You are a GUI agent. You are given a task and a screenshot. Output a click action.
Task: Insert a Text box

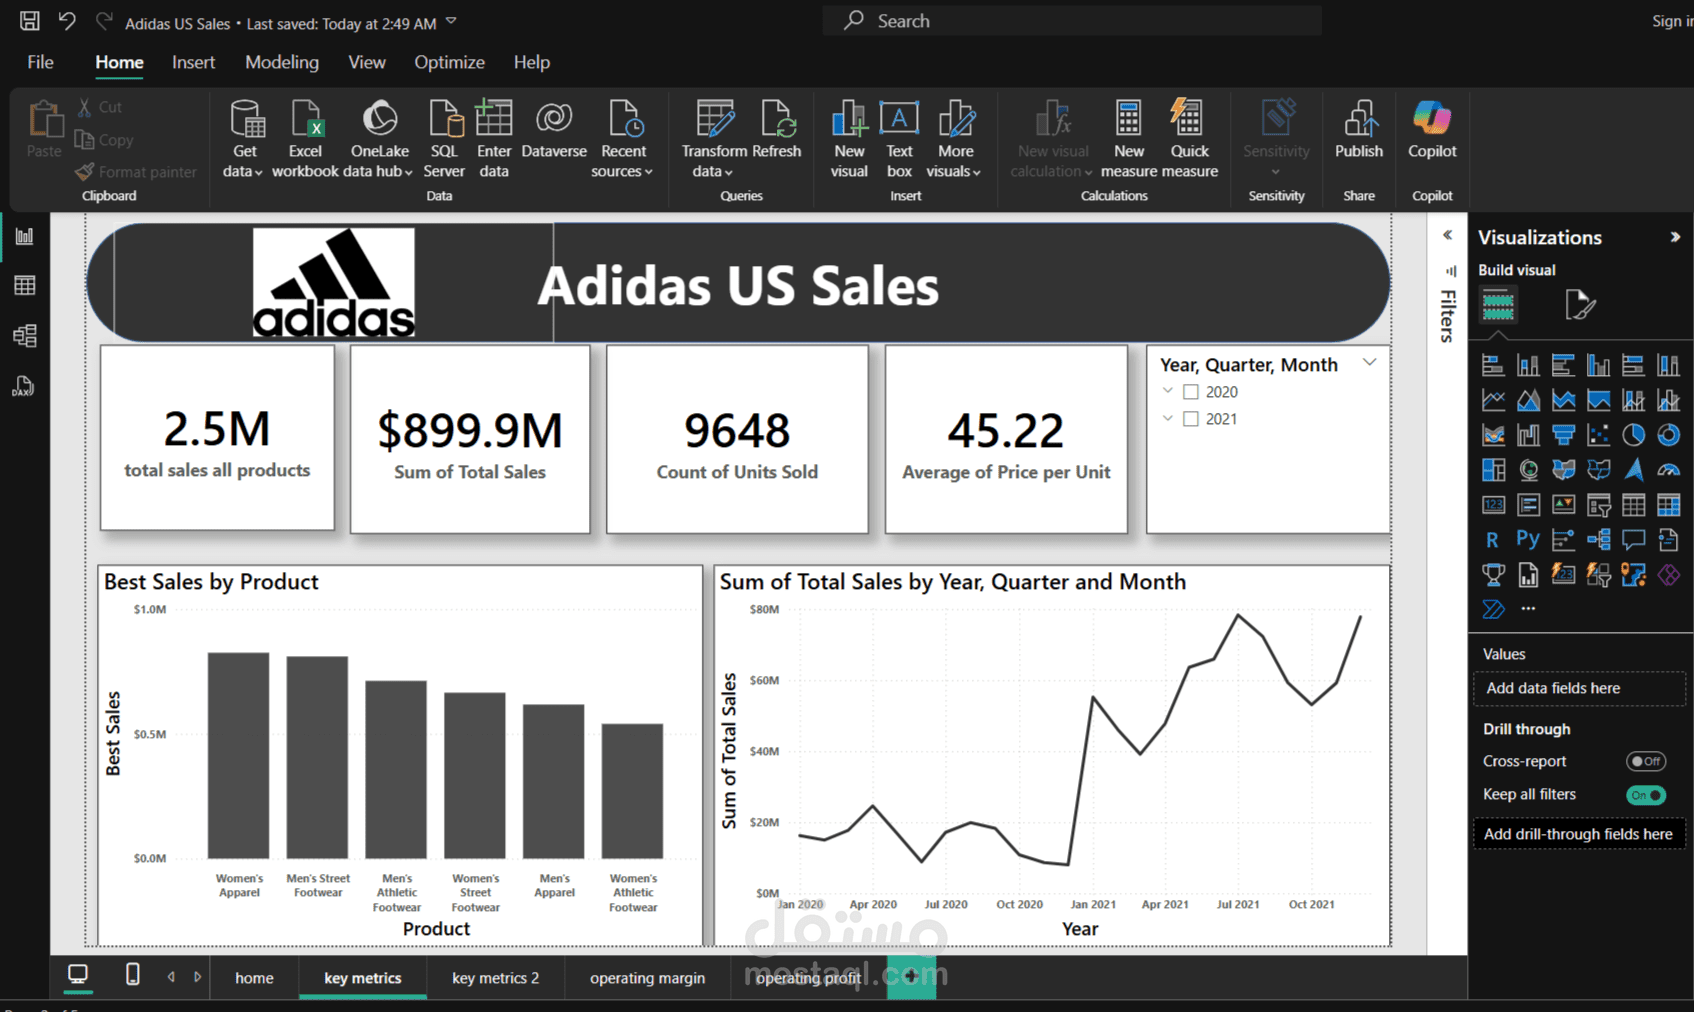point(899,140)
